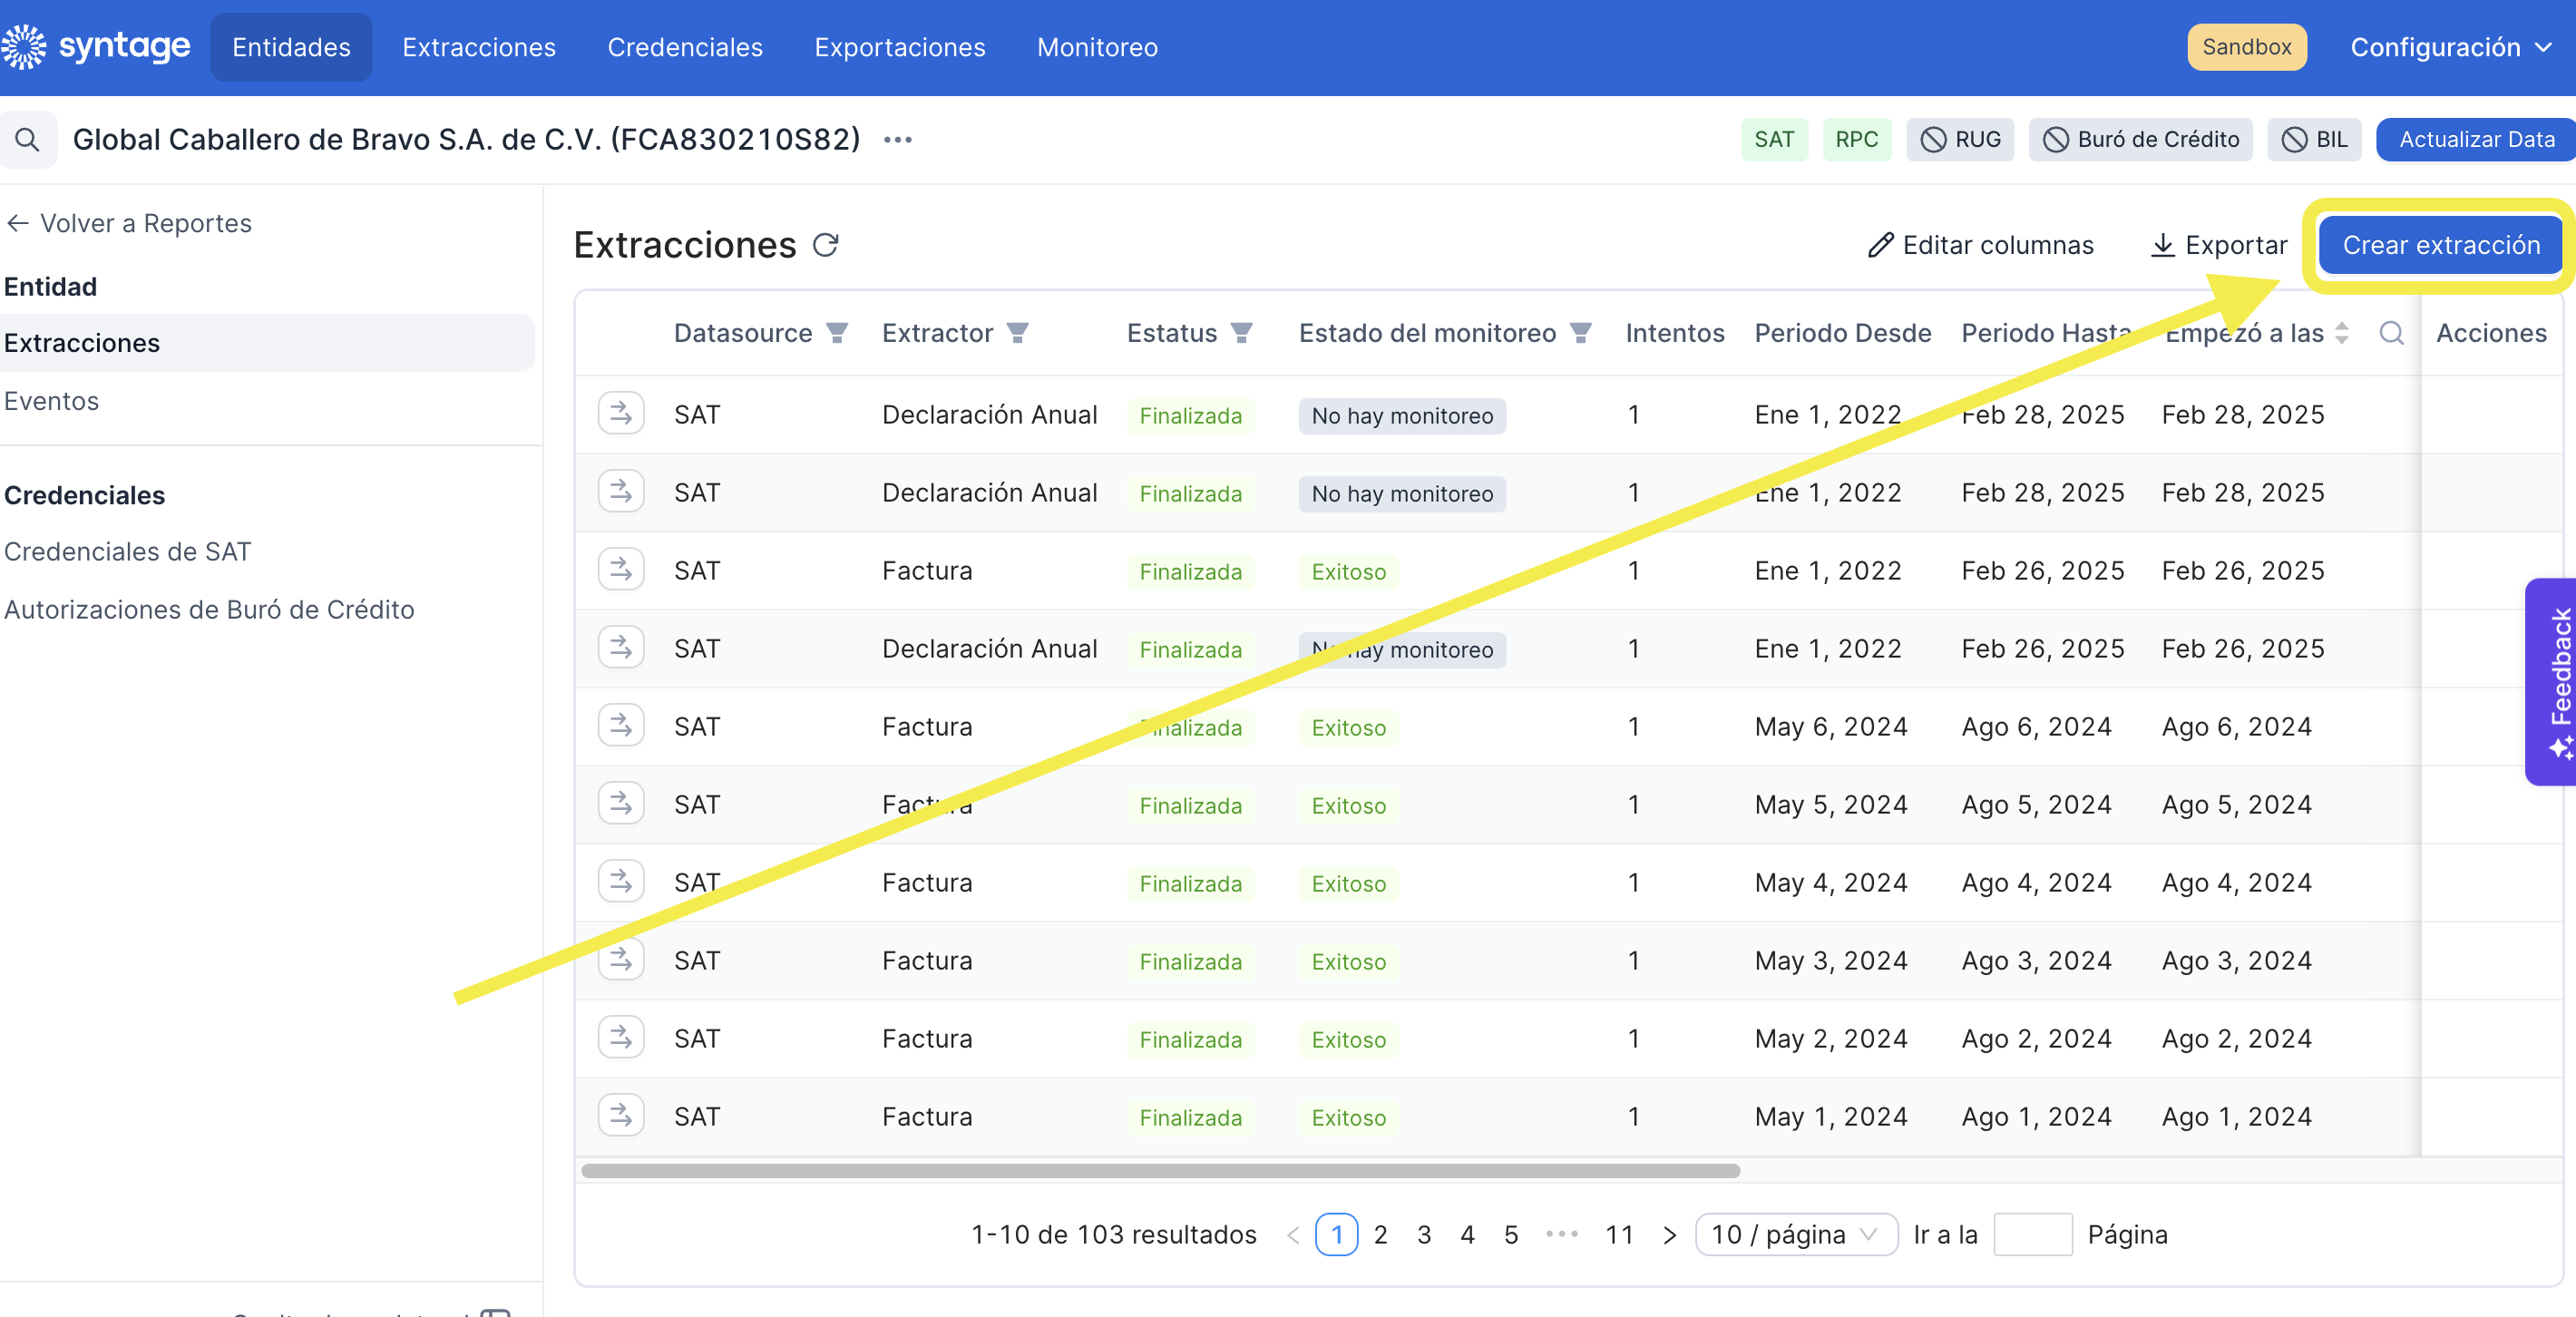
Task: Open the Extracciones nav tab
Action: click(479, 47)
